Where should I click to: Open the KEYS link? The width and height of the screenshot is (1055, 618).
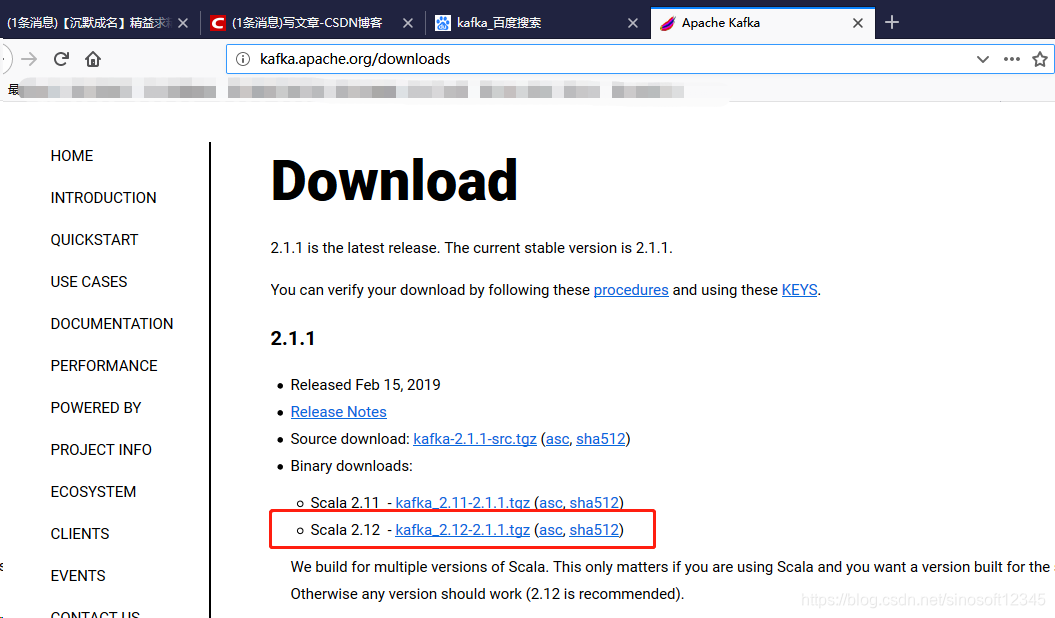tap(799, 290)
